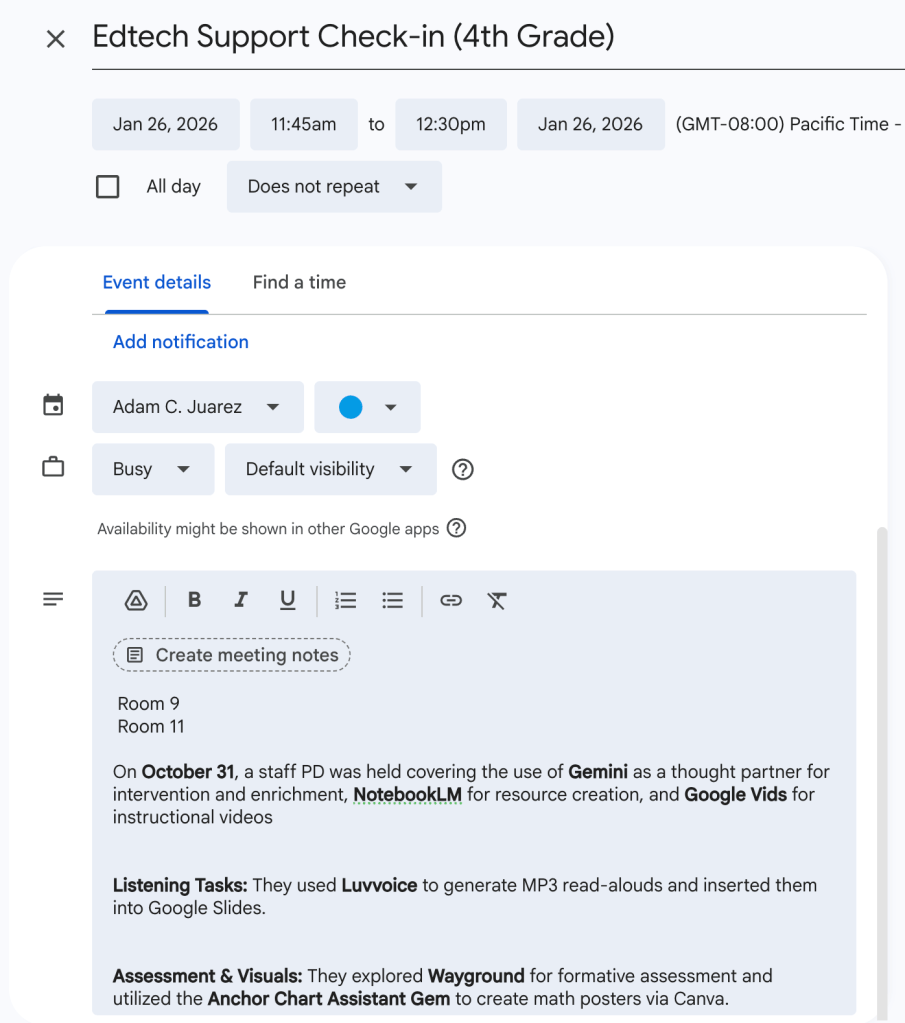Open the blue event color picker

[x=367, y=407]
